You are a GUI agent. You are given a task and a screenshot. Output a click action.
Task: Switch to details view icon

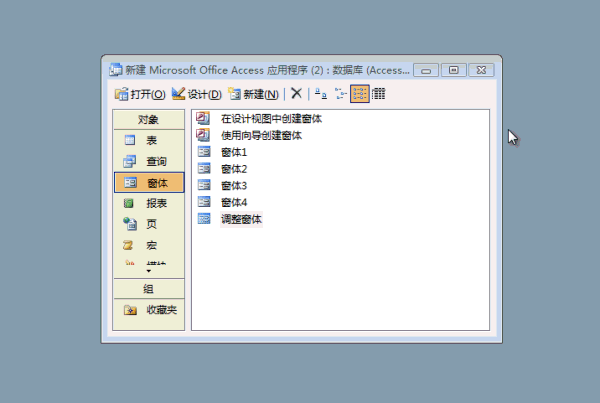click(x=378, y=94)
